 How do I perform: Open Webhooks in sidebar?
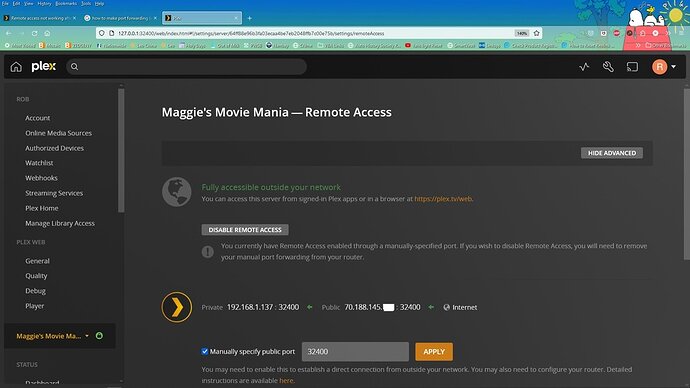click(41, 178)
